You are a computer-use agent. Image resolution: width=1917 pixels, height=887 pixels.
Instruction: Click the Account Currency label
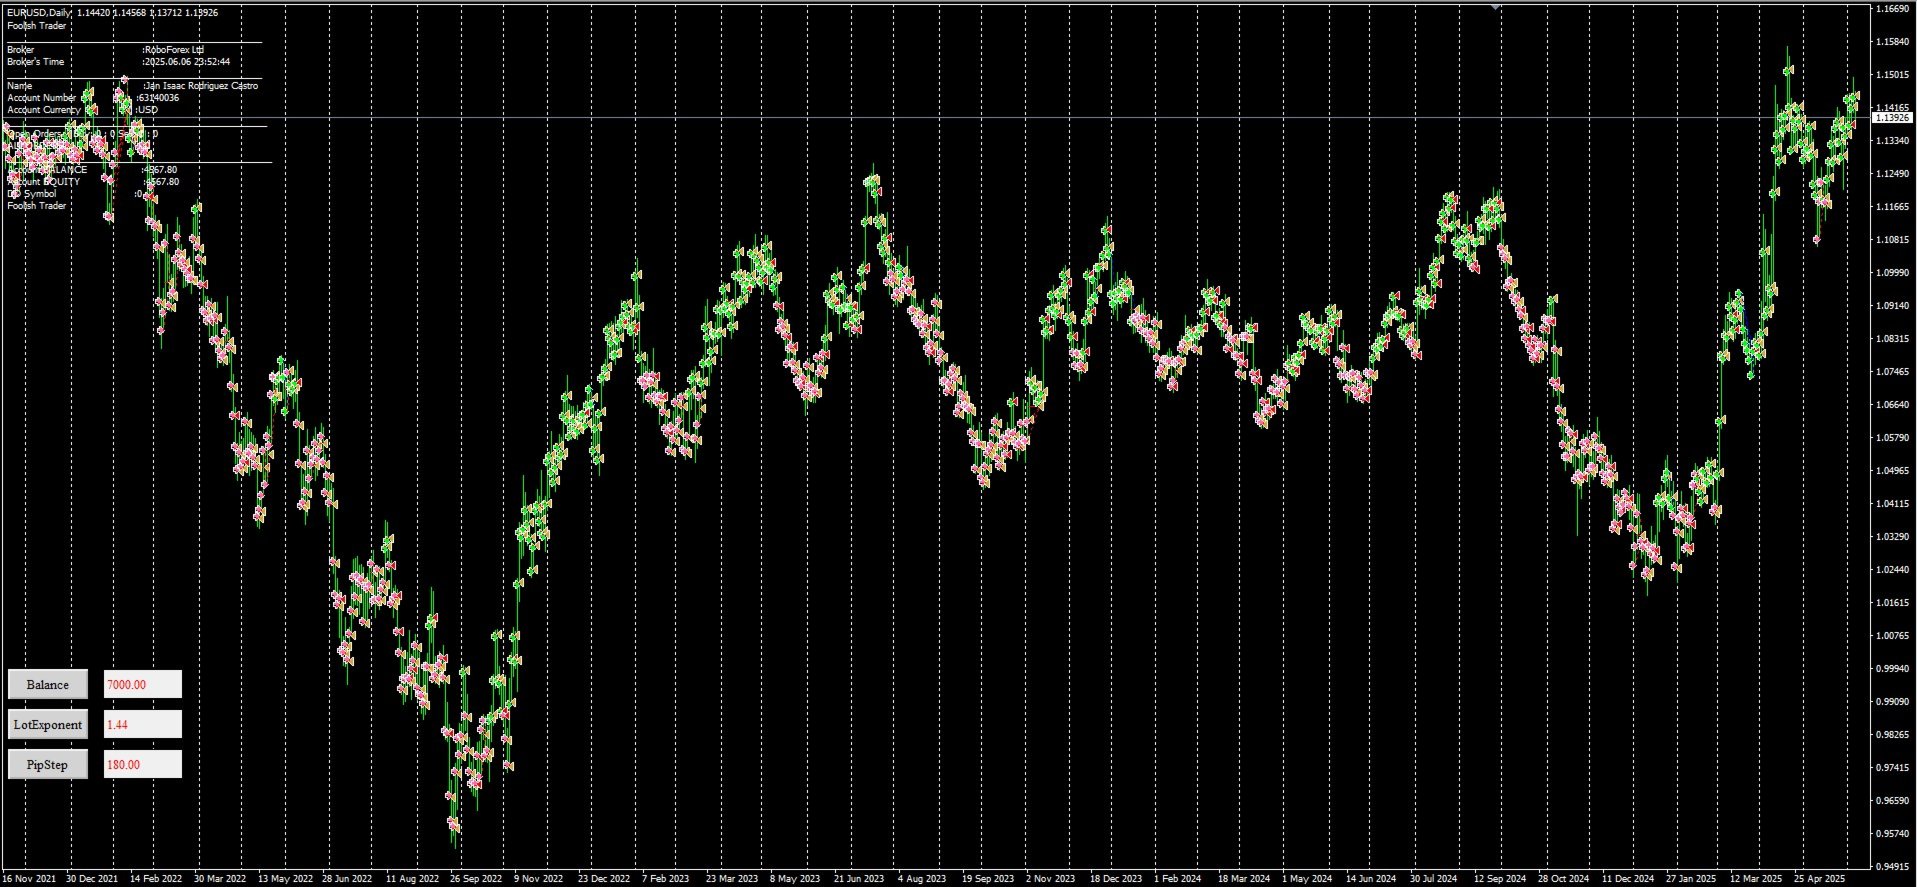click(x=43, y=110)
